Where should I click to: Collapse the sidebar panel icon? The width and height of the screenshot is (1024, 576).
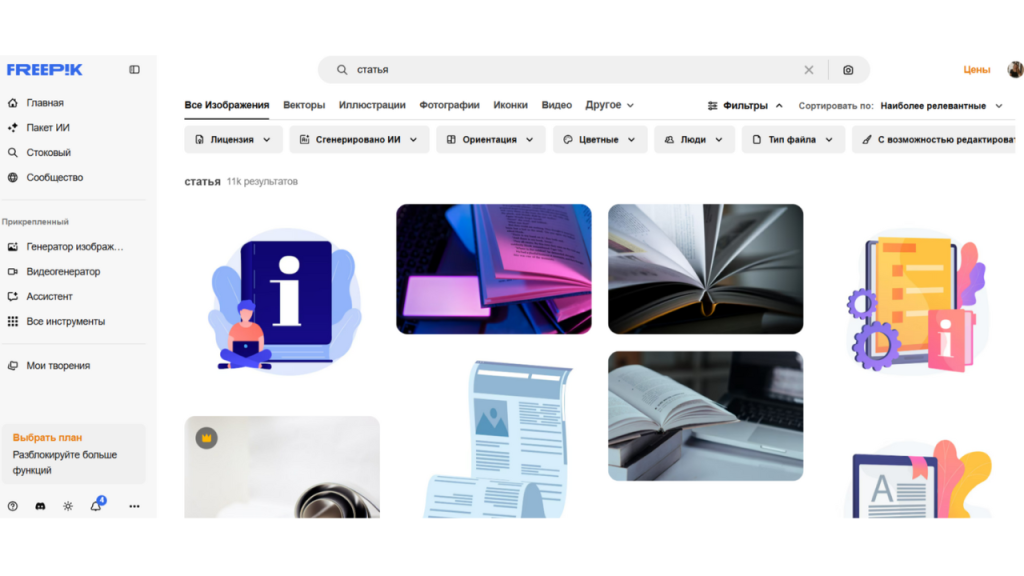click(x=135, y=70)
